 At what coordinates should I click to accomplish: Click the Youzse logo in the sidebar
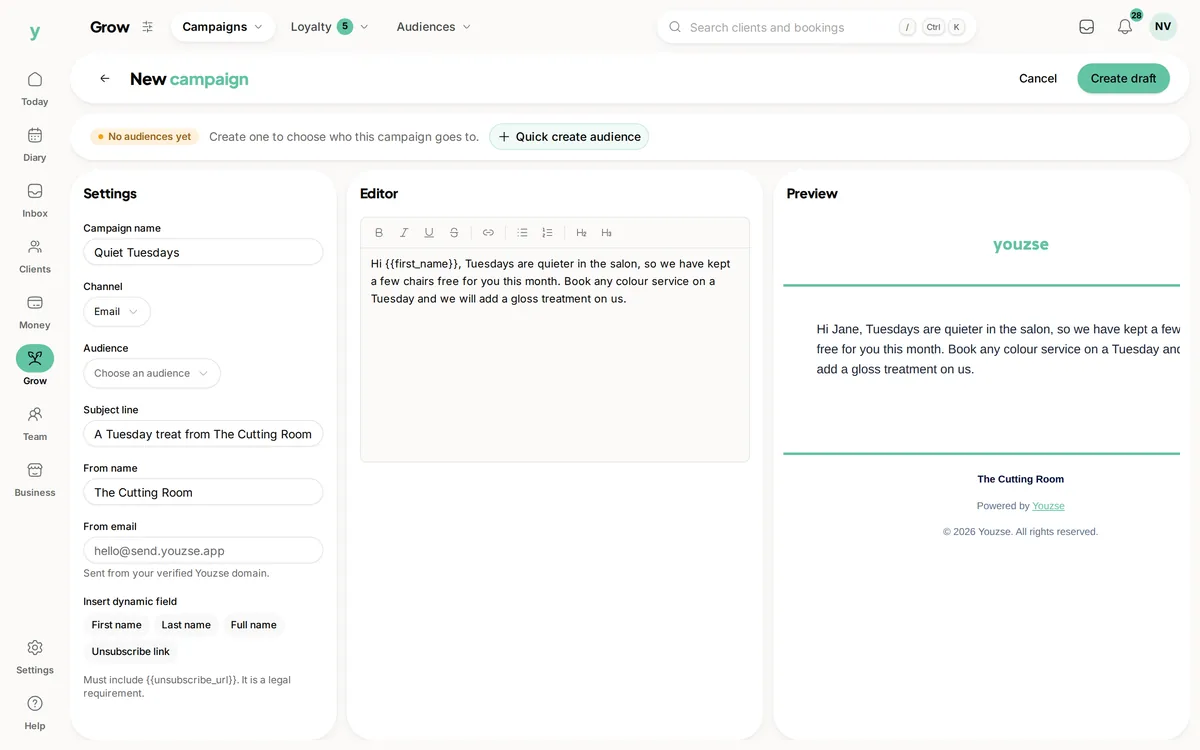[35, 32]
